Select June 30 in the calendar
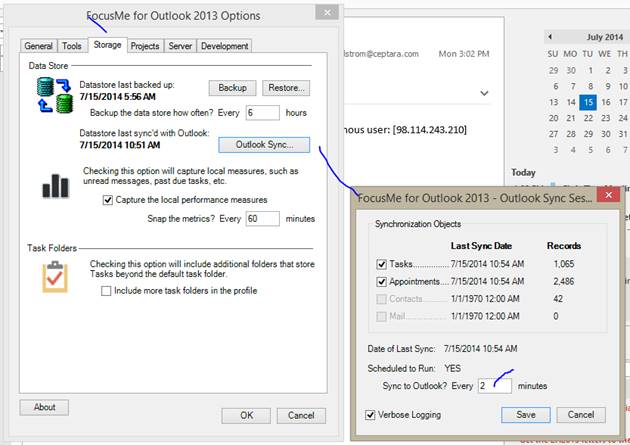 [x=571, y=70]
